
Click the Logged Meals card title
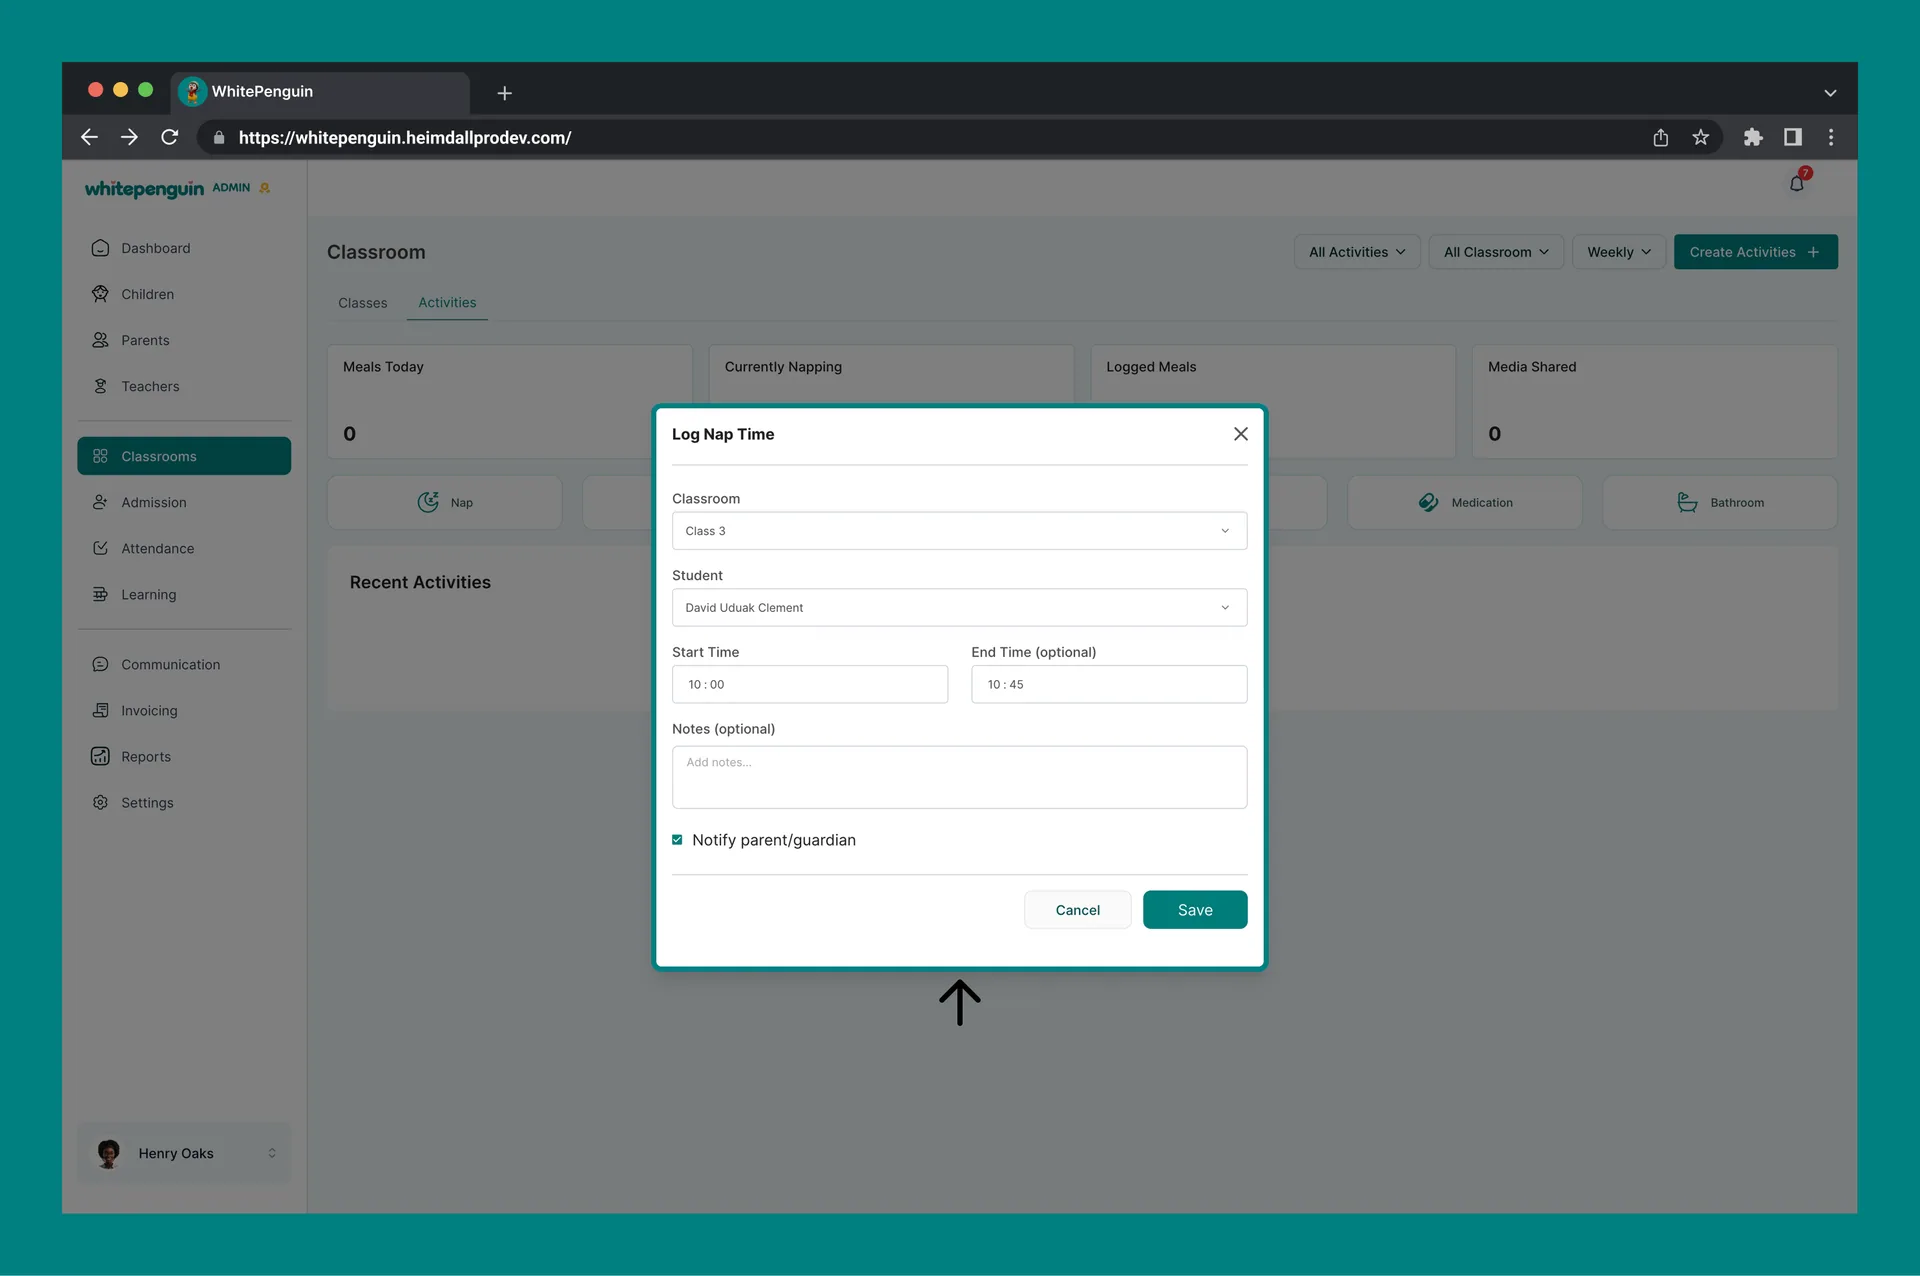1151,367
